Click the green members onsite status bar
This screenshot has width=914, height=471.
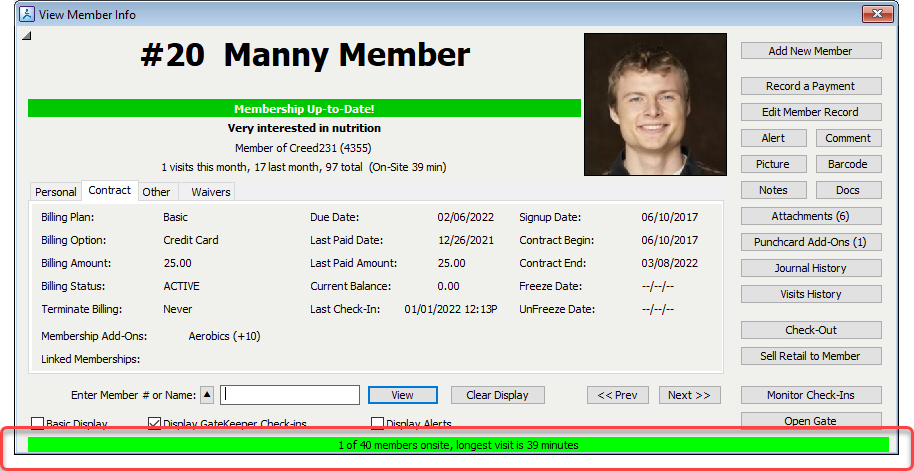click(457, 445)
